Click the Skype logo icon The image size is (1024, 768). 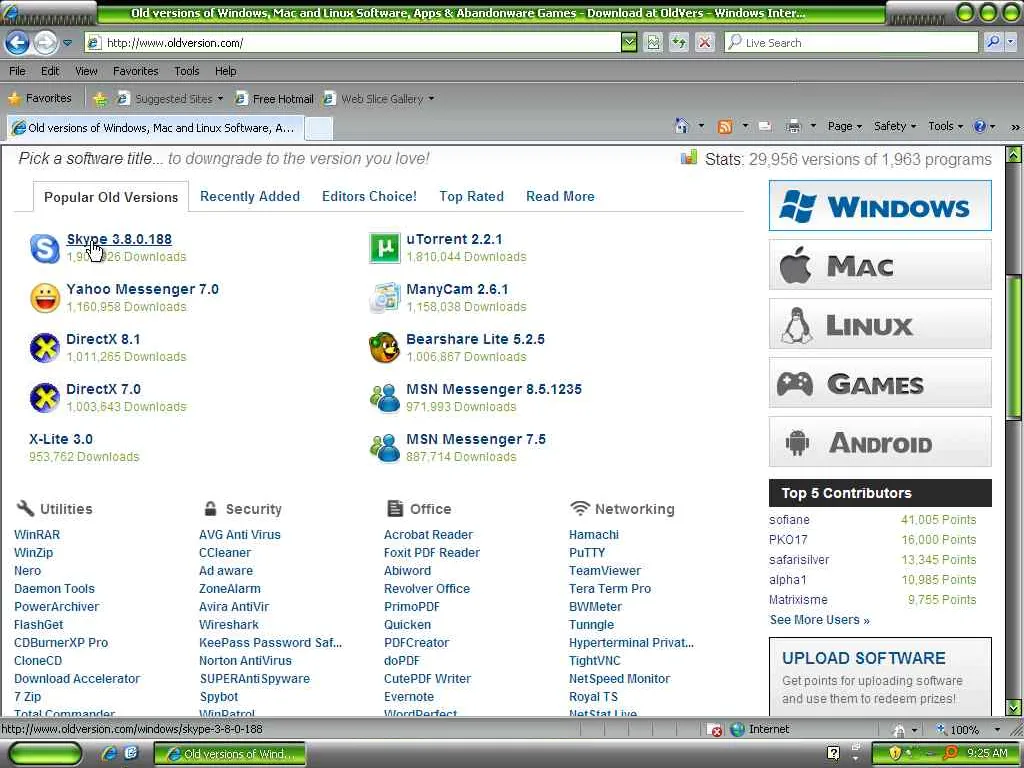coord(44,249)
